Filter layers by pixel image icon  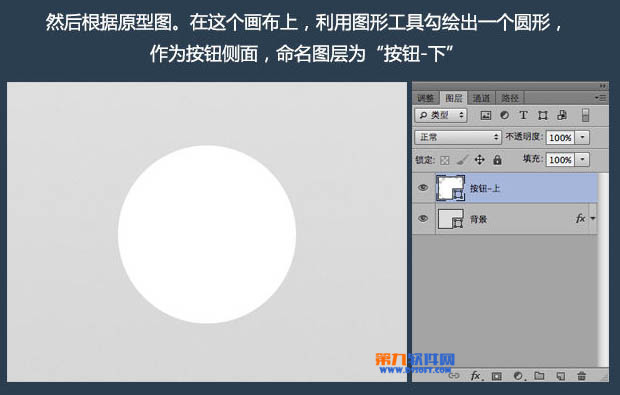[486, 115]
